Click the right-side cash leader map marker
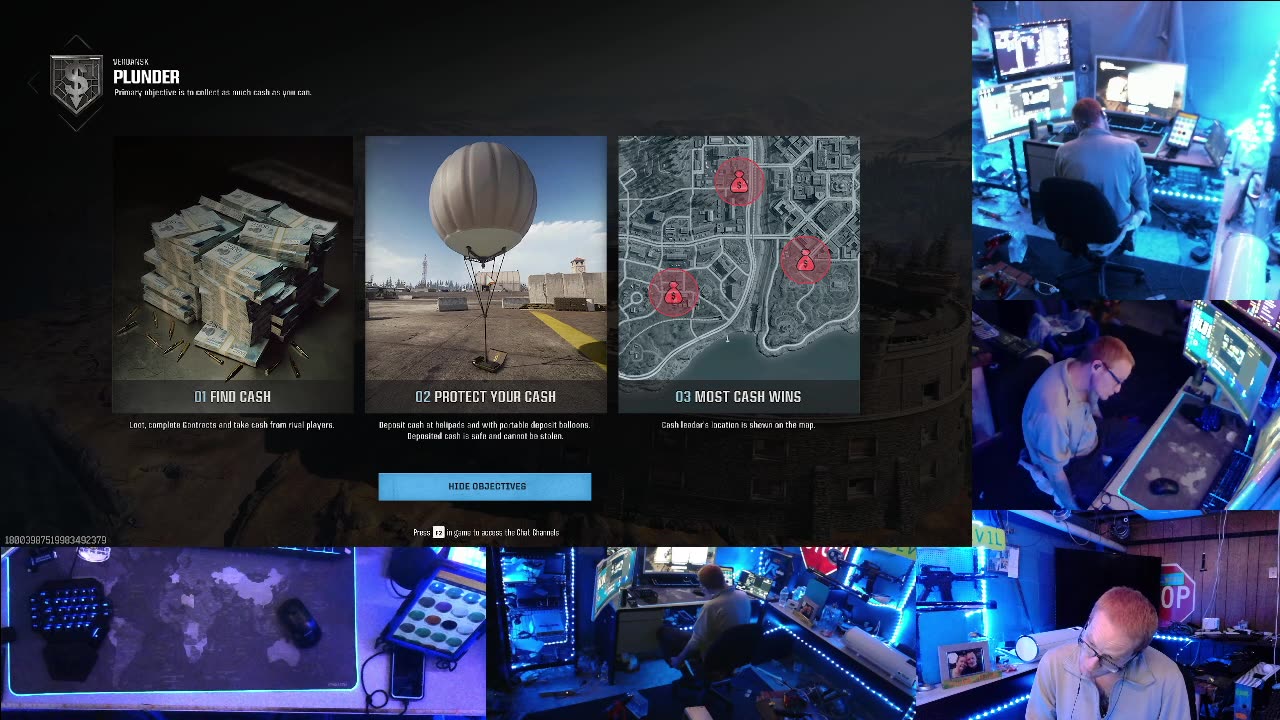Viewport: 1280px width, 720px height. (x=805, y=261)
